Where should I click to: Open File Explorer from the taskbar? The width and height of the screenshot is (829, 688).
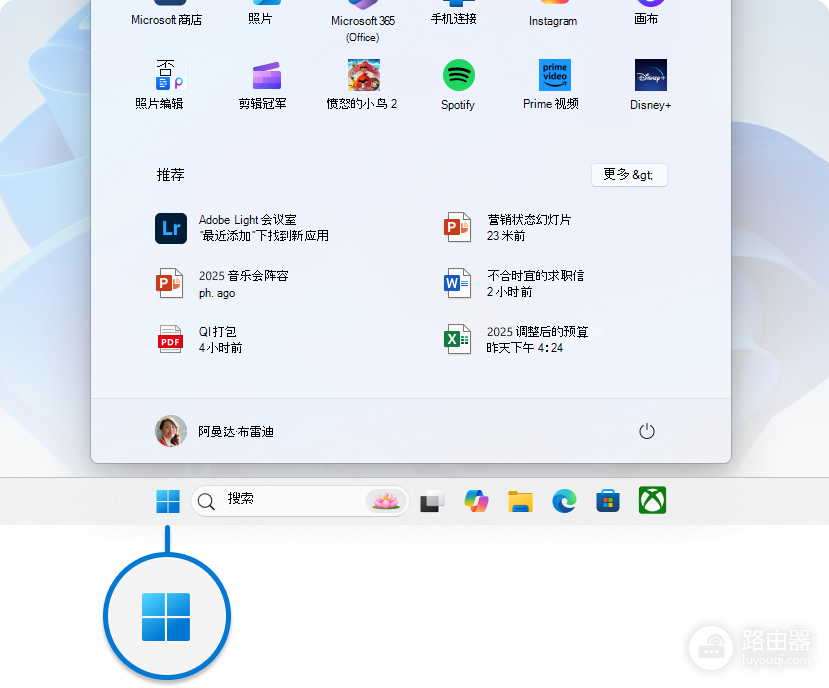coord(520,501)
